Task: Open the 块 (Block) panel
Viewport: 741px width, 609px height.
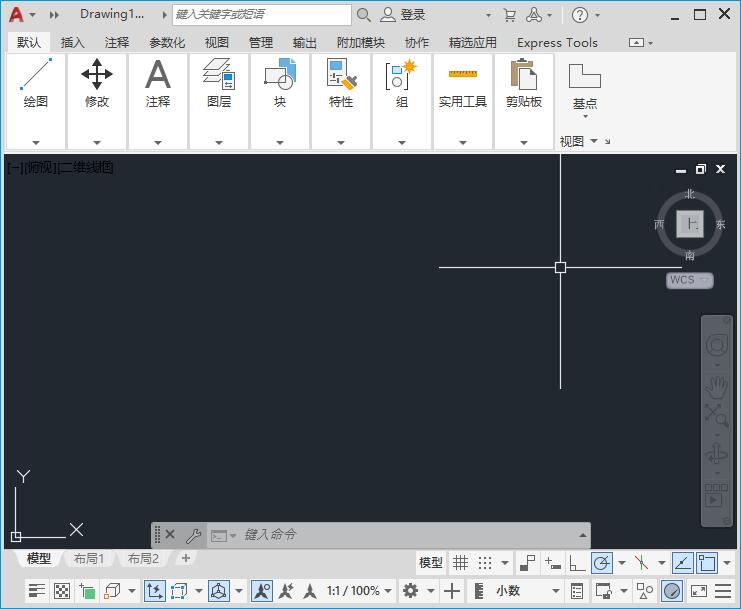Action: (280, 101)
